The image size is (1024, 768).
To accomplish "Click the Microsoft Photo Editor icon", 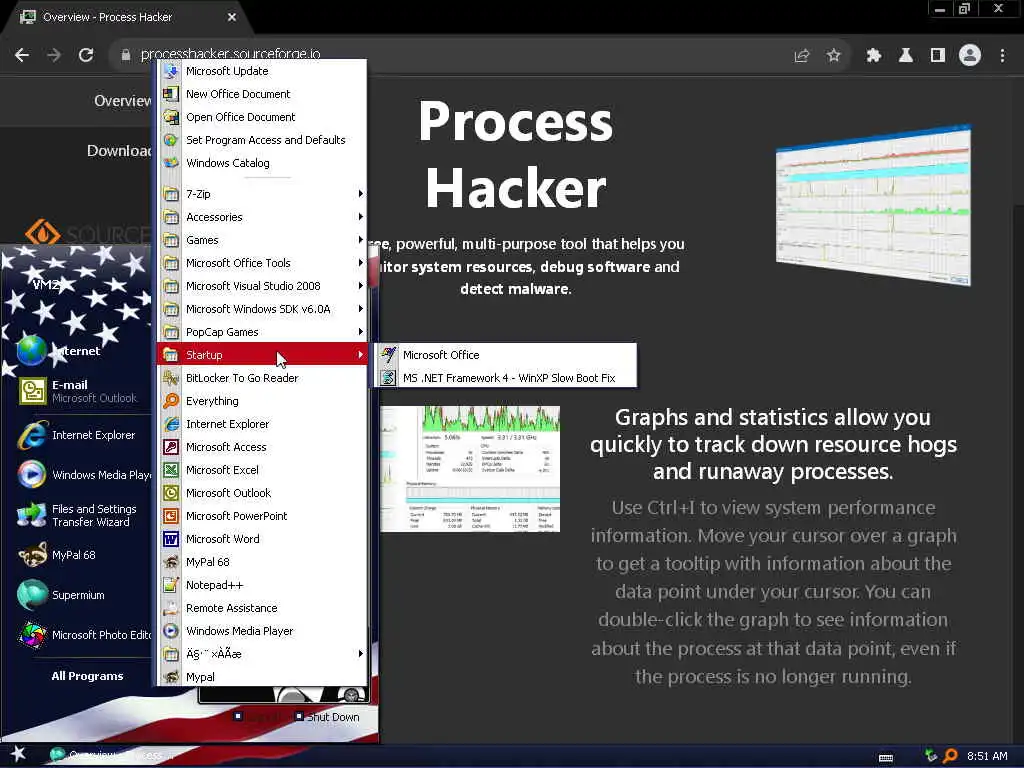I will click(32, 635).
